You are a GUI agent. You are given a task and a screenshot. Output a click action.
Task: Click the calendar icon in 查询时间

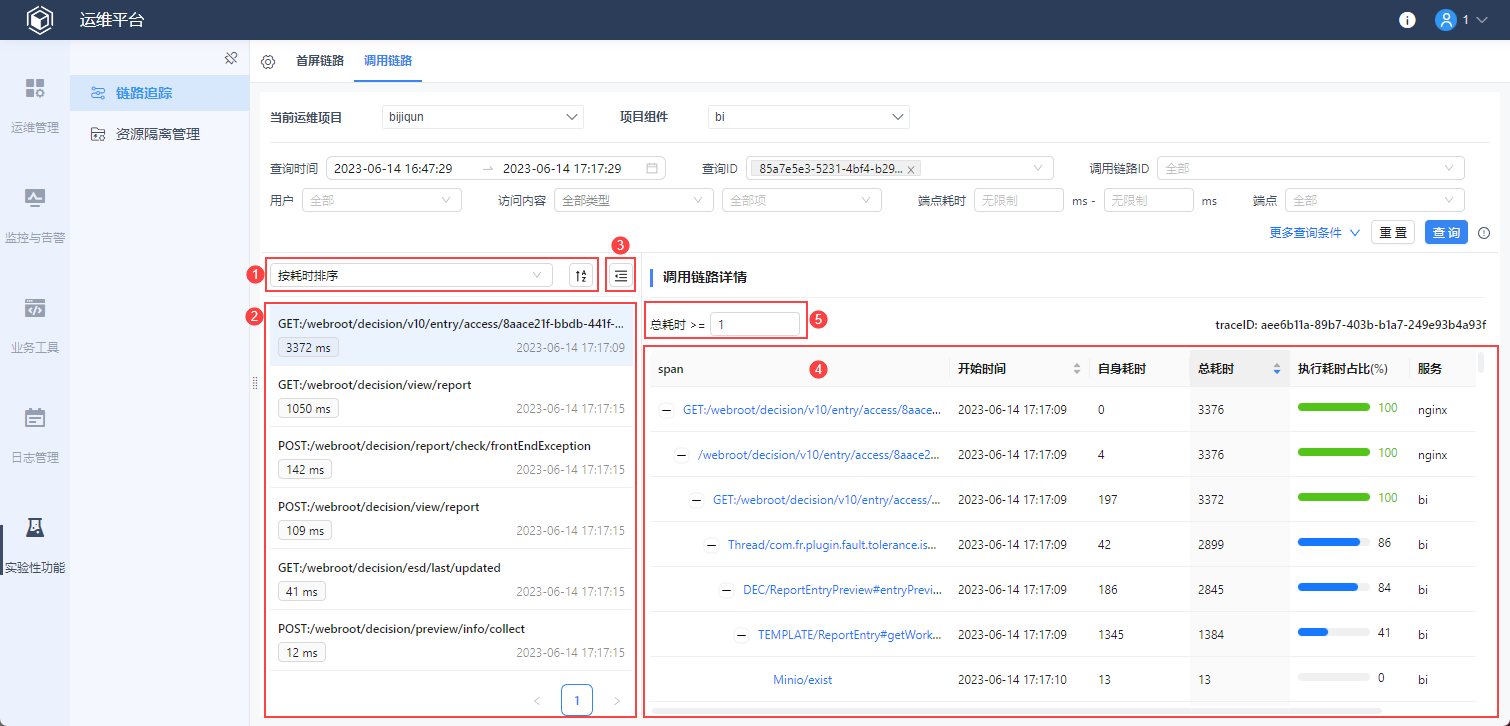click(x=652, y=169)
